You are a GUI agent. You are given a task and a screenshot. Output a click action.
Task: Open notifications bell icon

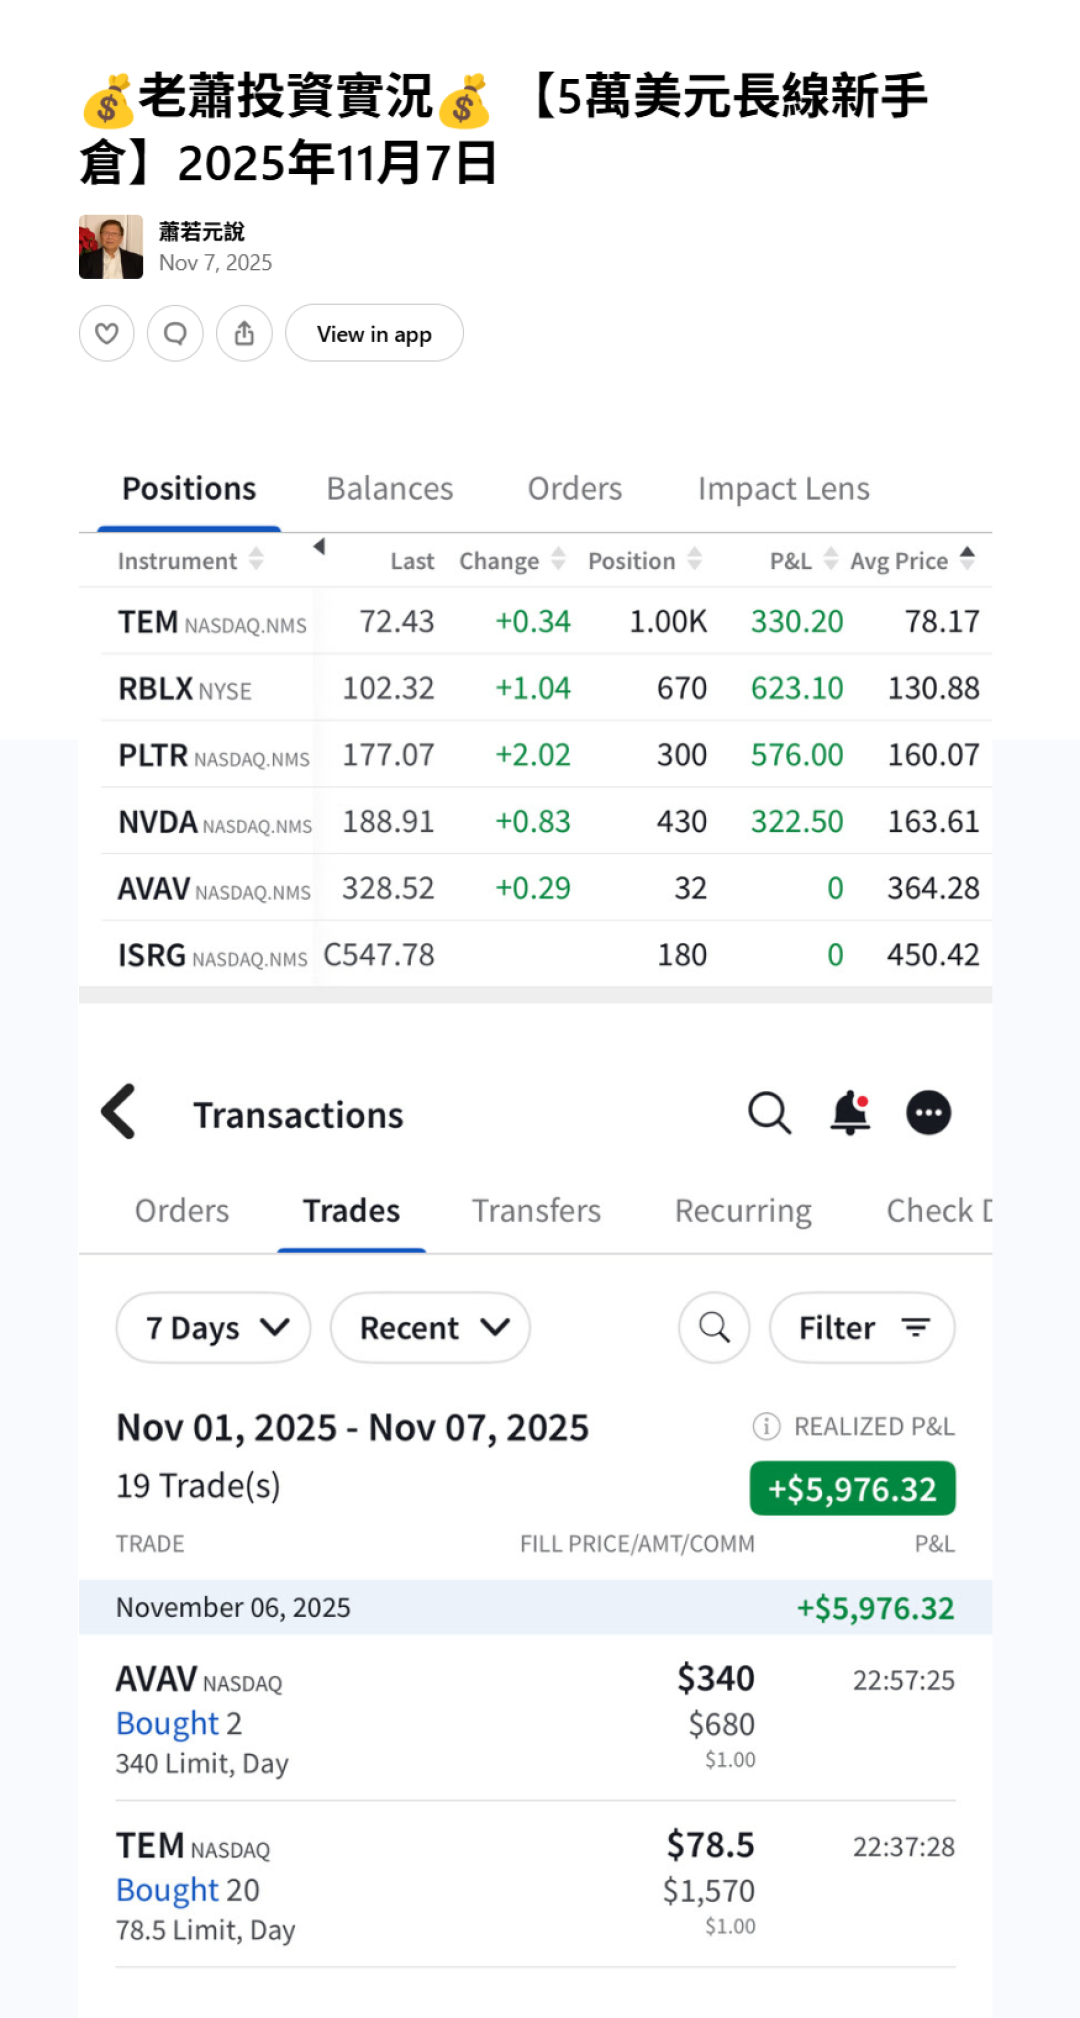point(850,1113)
